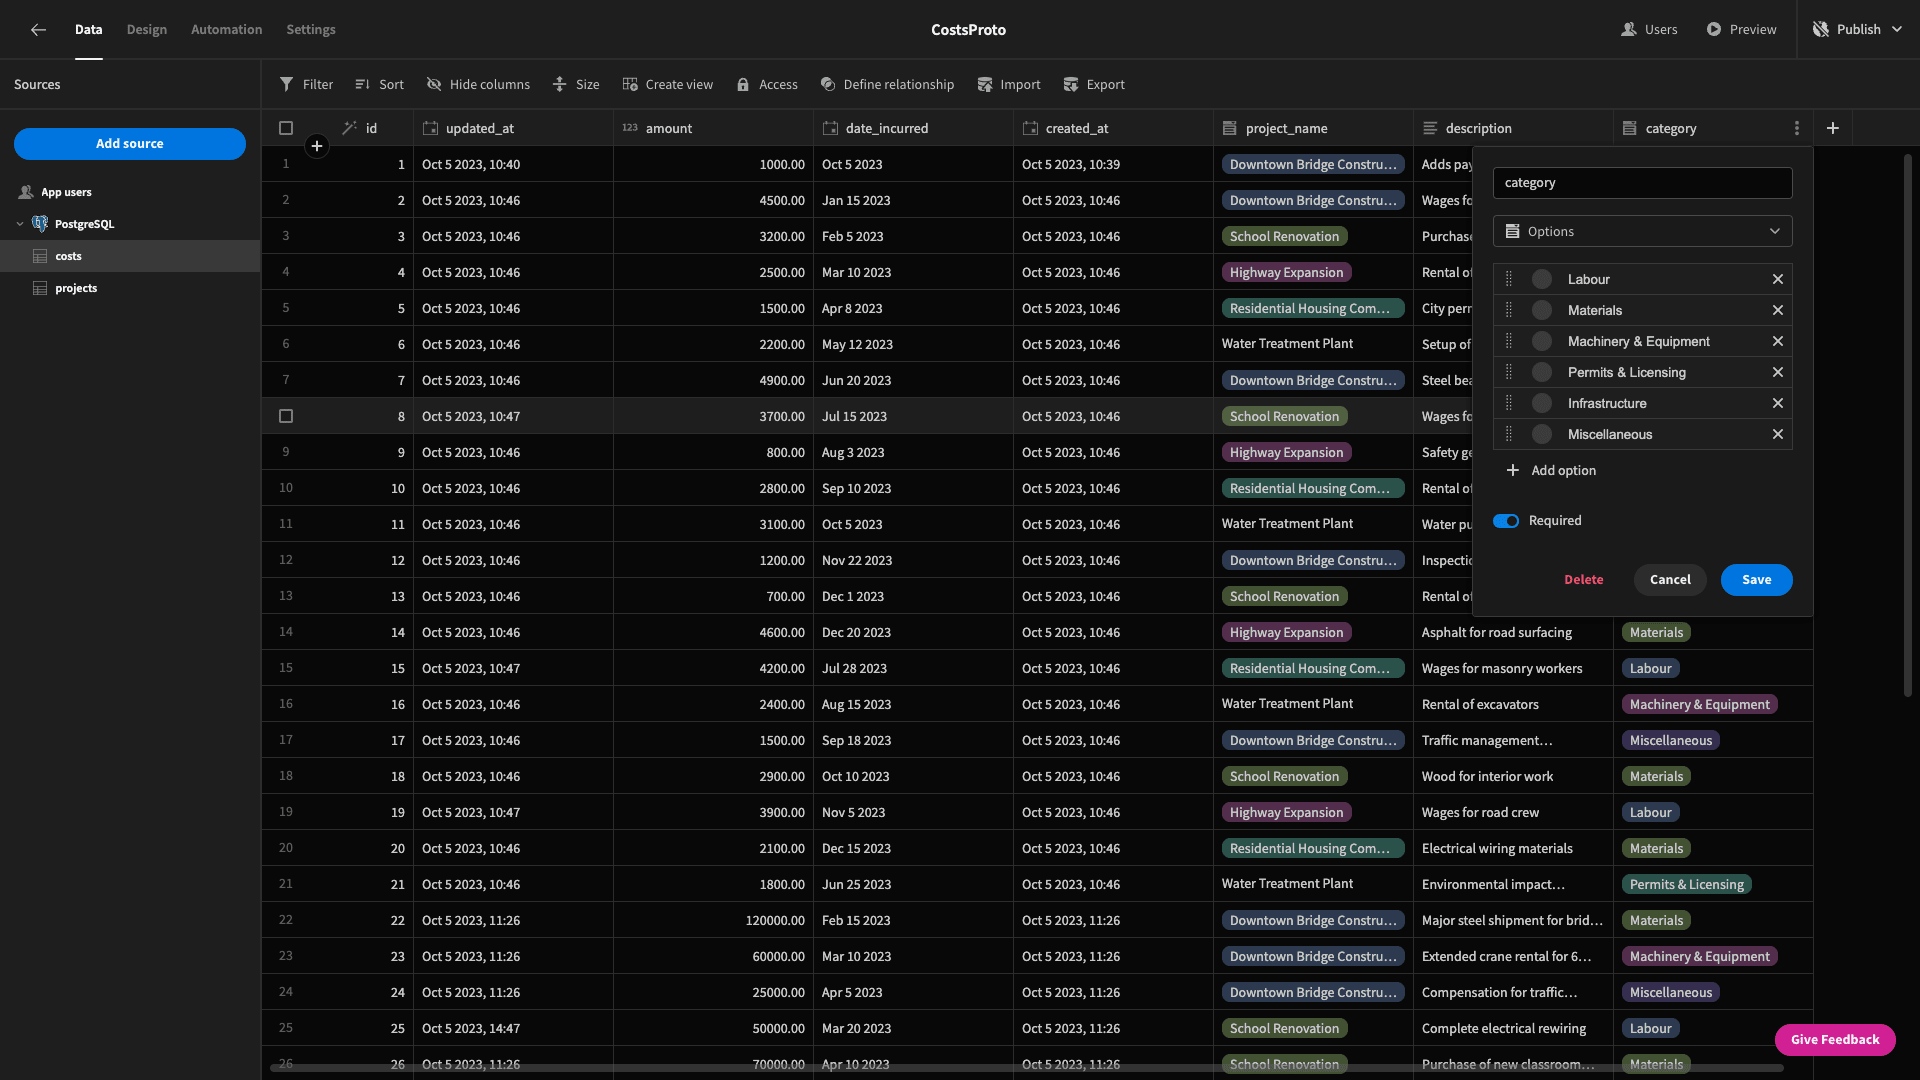Add a new column with plus icon
Screen dimensions: 1920x1080
tap(1832, 128)
